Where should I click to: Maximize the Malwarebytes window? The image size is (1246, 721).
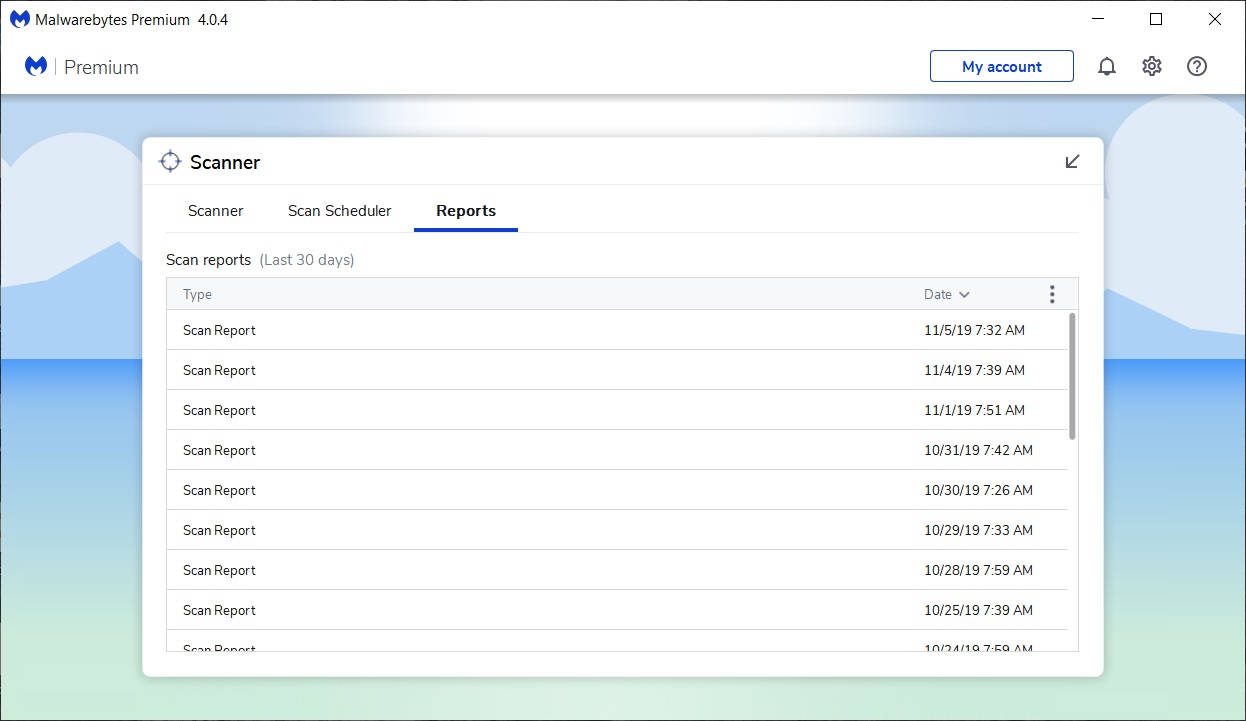tap(1156, 19)
